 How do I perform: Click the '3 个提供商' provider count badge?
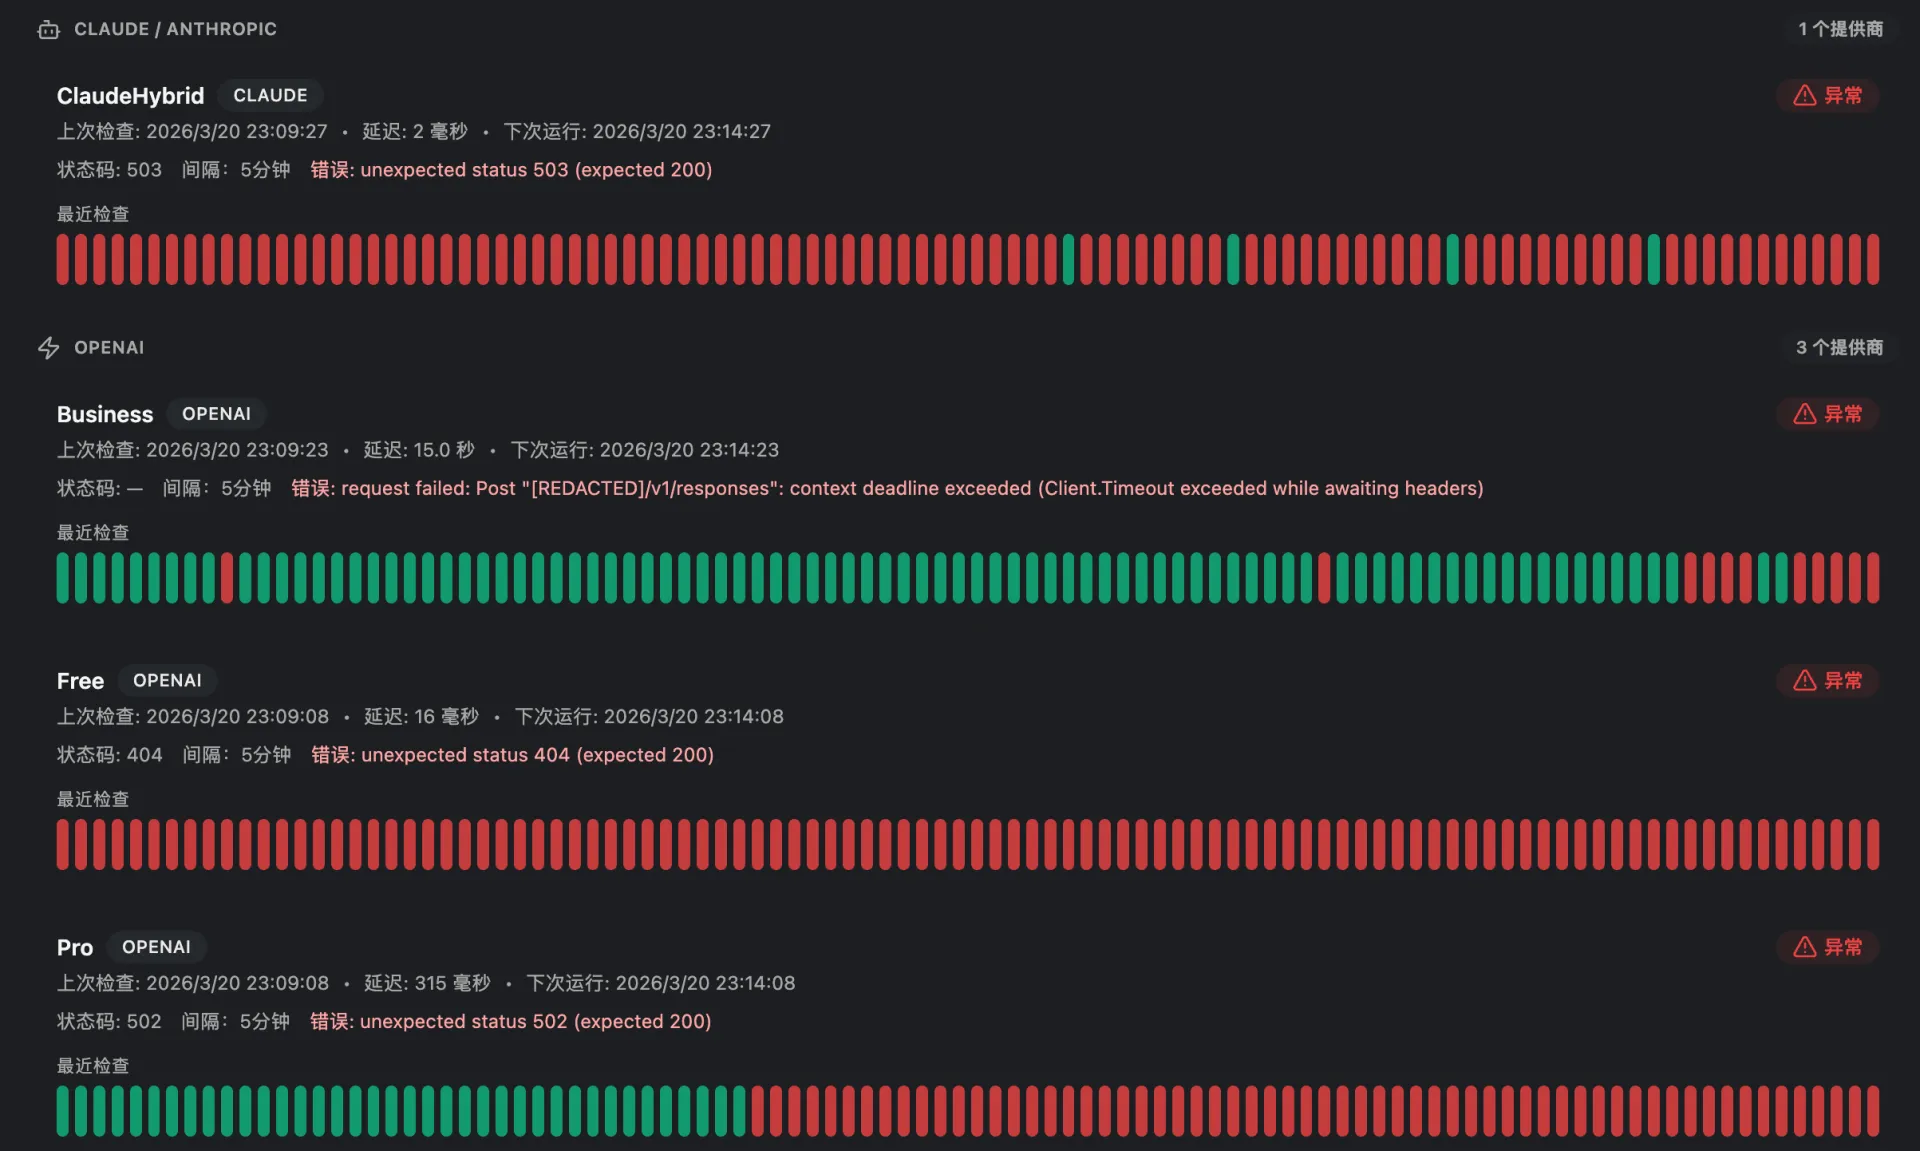[1839, 348]
